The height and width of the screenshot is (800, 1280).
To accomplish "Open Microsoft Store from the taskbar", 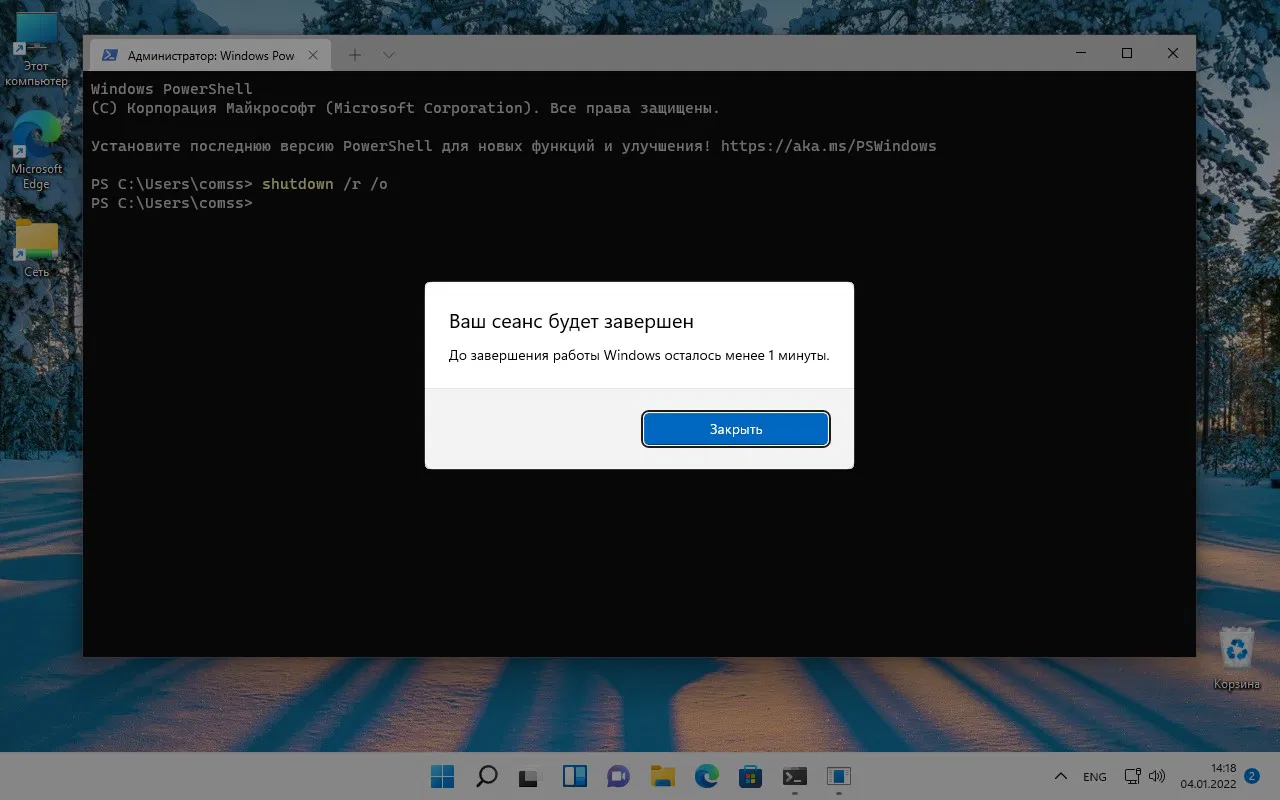I will [x=750, y=777].
